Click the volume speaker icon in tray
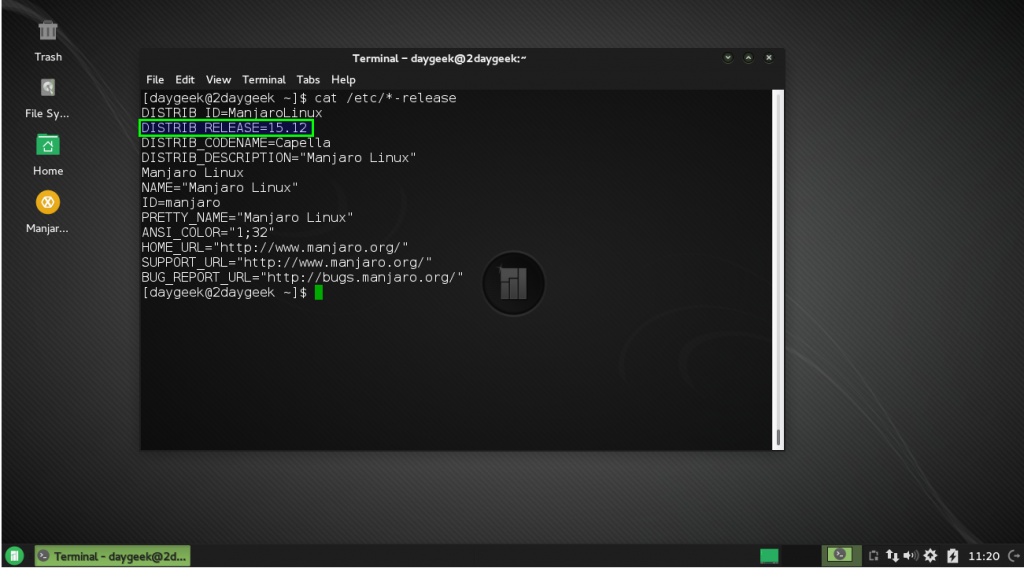The height and width of the screenshot is (568, 1024). 910,555
